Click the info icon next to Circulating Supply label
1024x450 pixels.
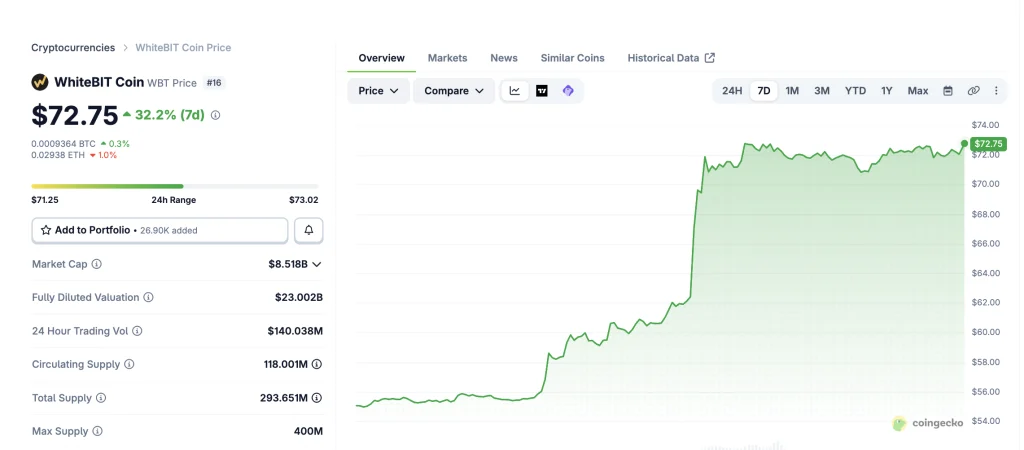click(129, 364)
